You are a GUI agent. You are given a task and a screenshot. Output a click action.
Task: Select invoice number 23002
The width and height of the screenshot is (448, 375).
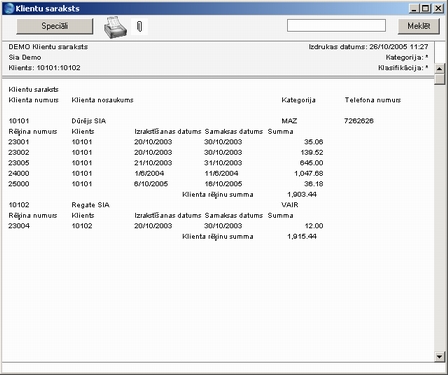(x=19, y=153)
